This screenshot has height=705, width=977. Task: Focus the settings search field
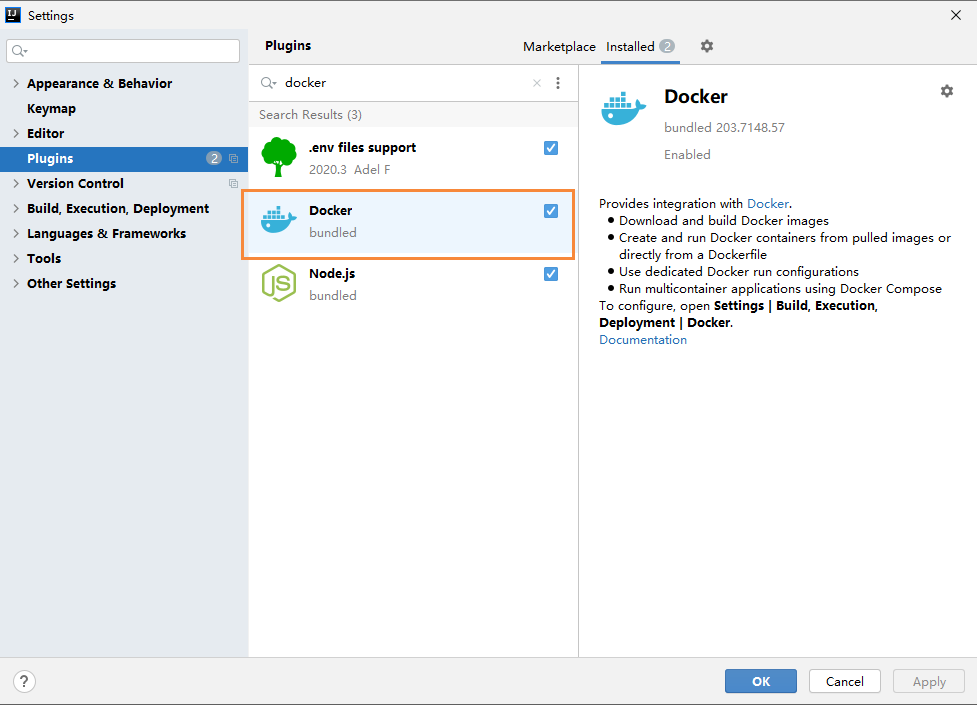(x=123, y=51)
